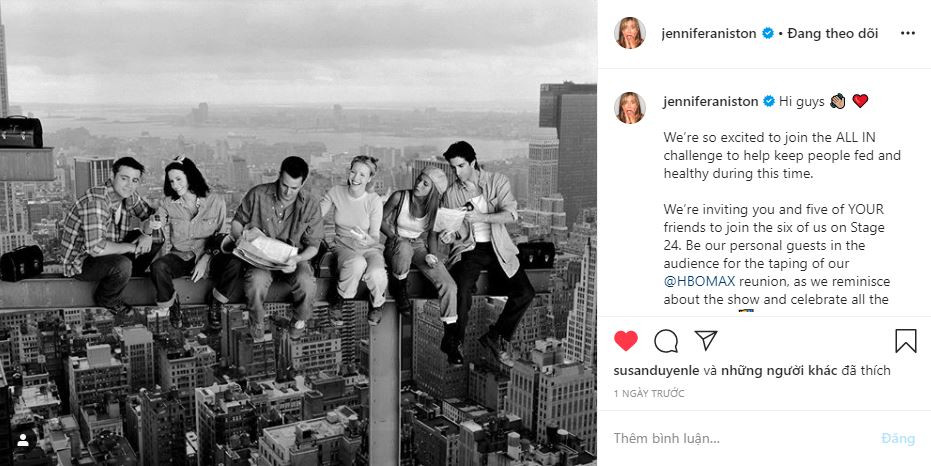Viewport: 931px width, 466px height.
Task: View tagged people icon on photo
Action: [x=23, y=440]
